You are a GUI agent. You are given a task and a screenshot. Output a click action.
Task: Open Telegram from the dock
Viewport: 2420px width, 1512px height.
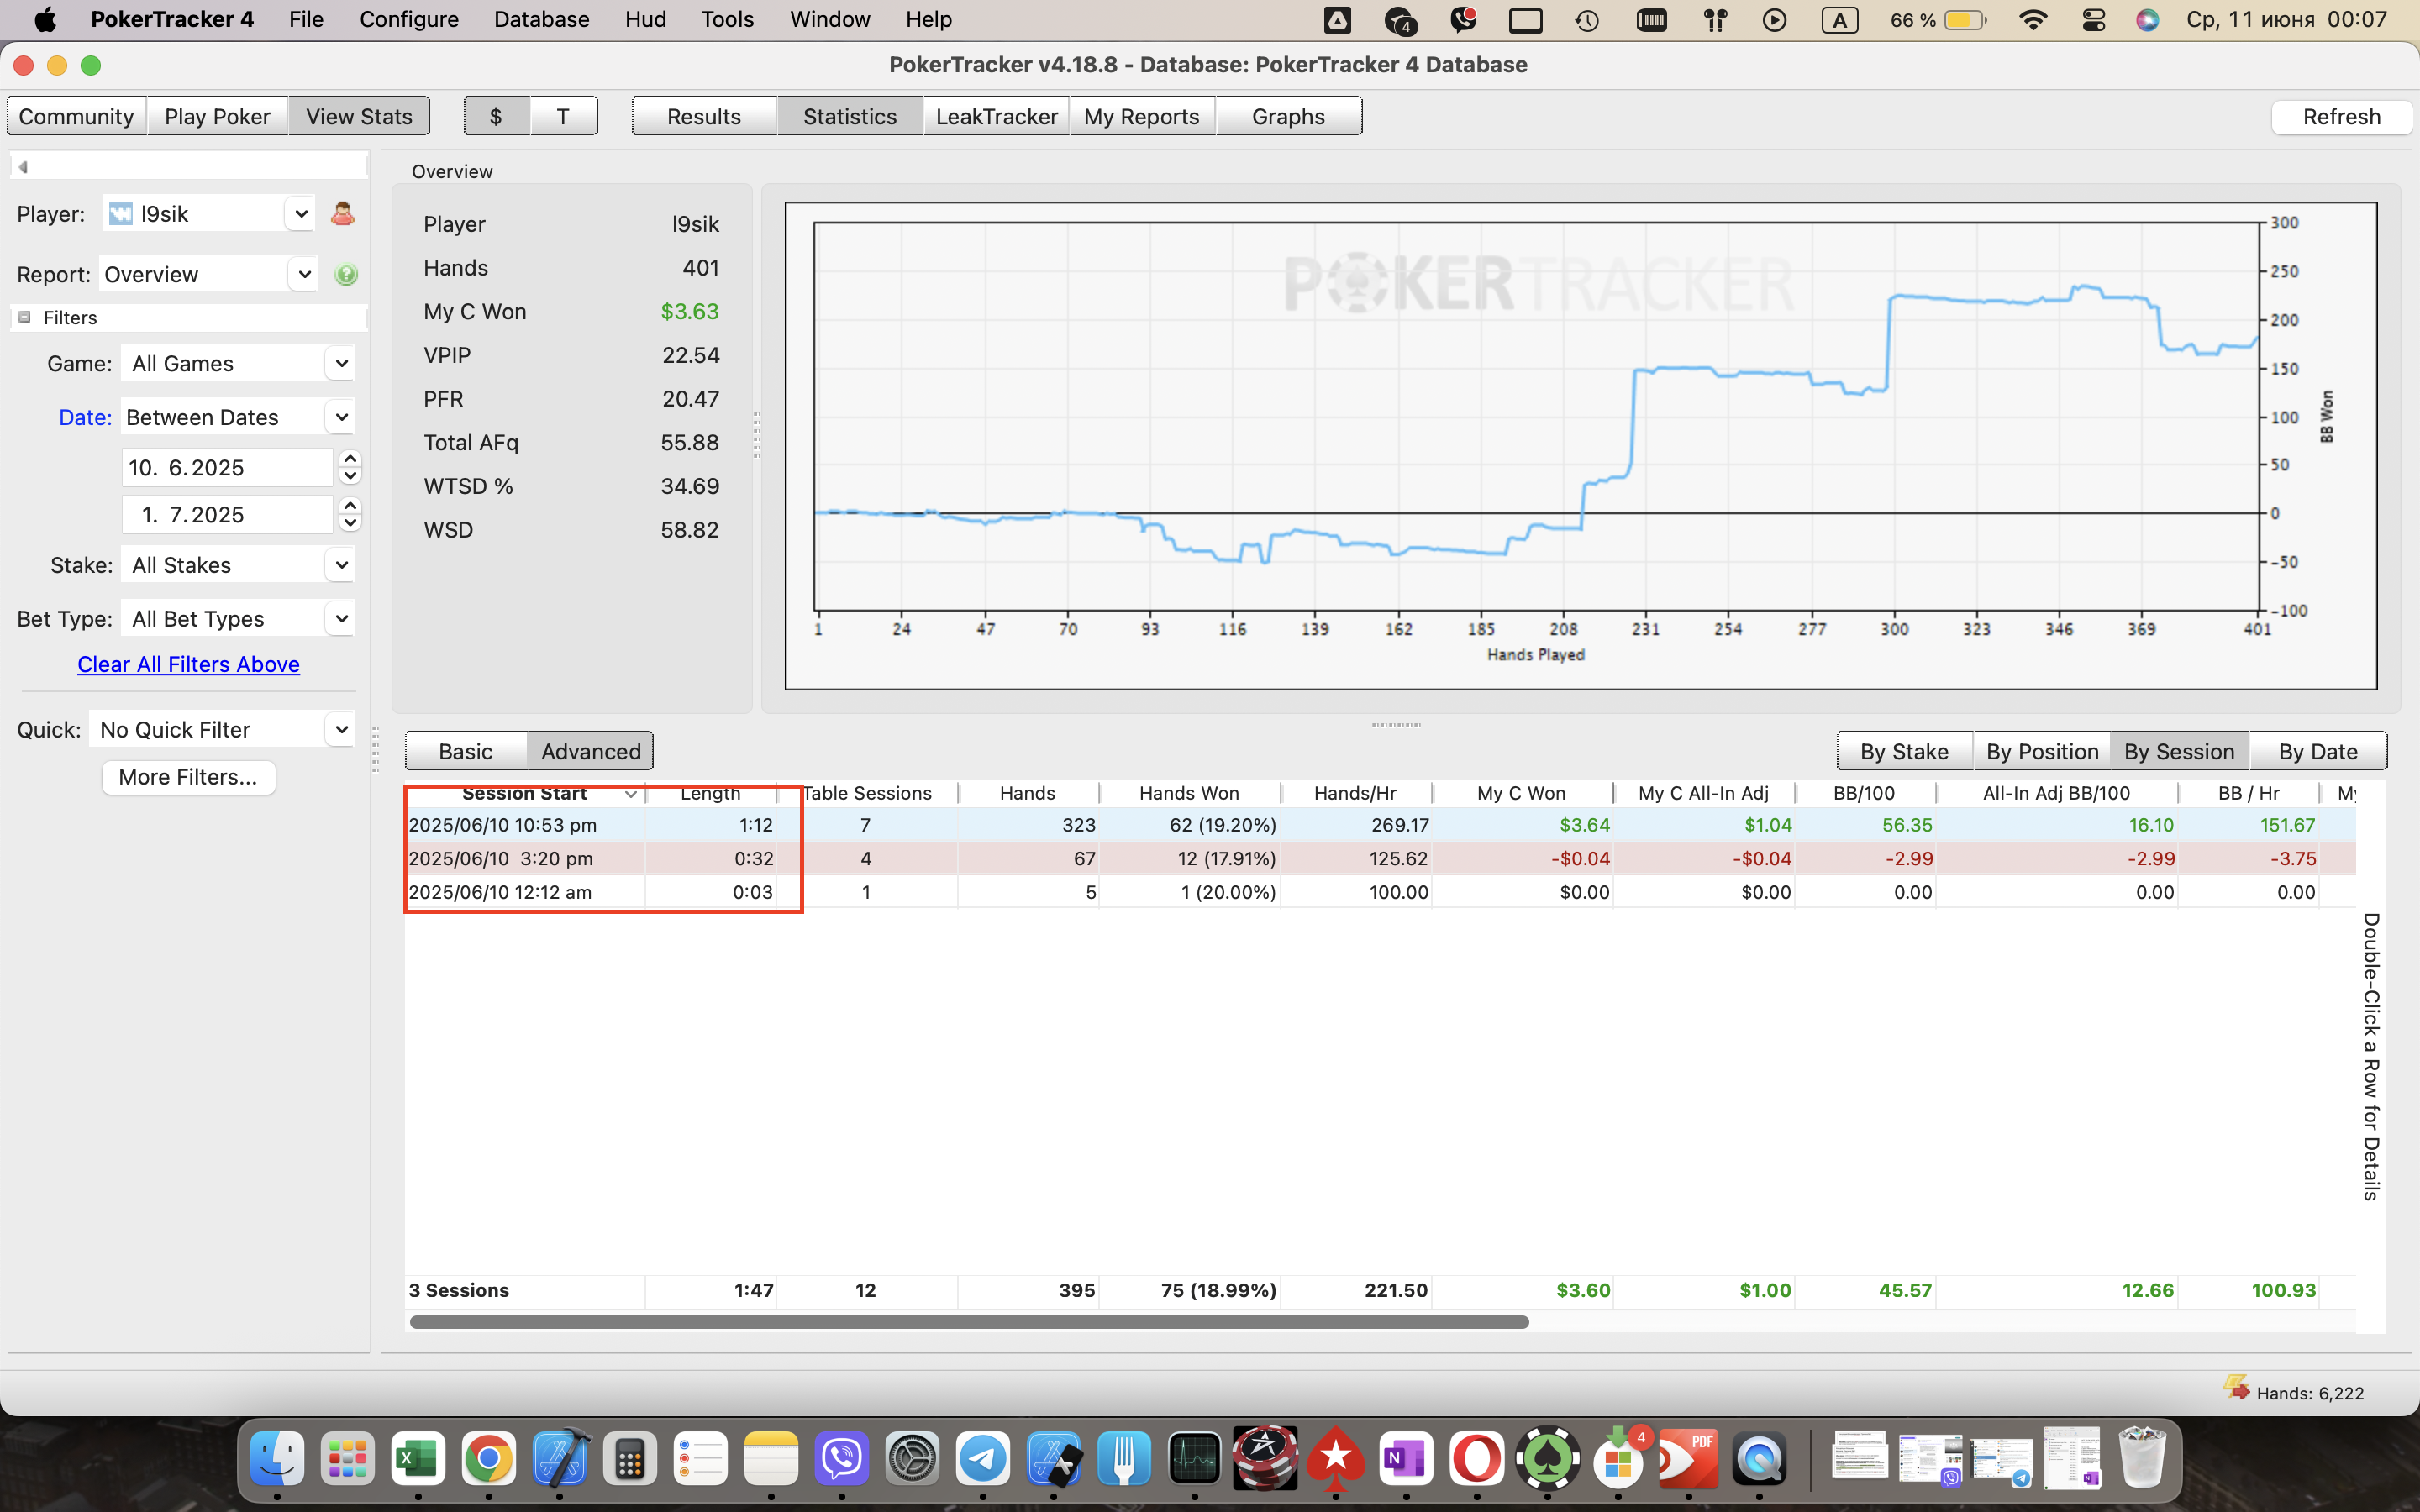click(983, 1459)
